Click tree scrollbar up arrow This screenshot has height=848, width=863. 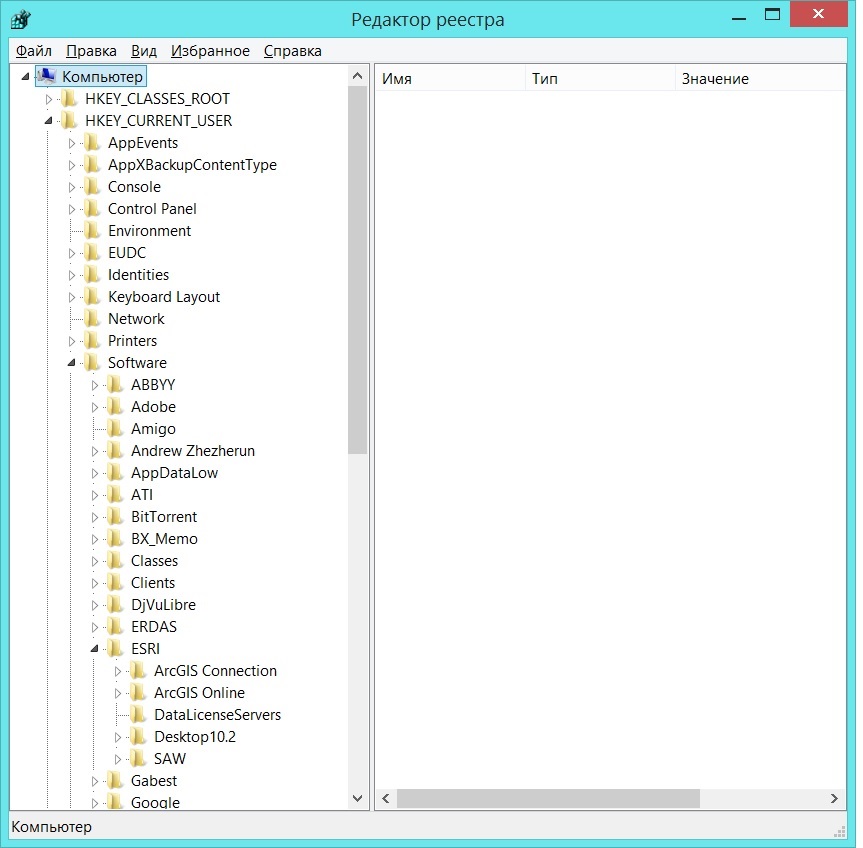pyautogui.click(x=357, y=76)
